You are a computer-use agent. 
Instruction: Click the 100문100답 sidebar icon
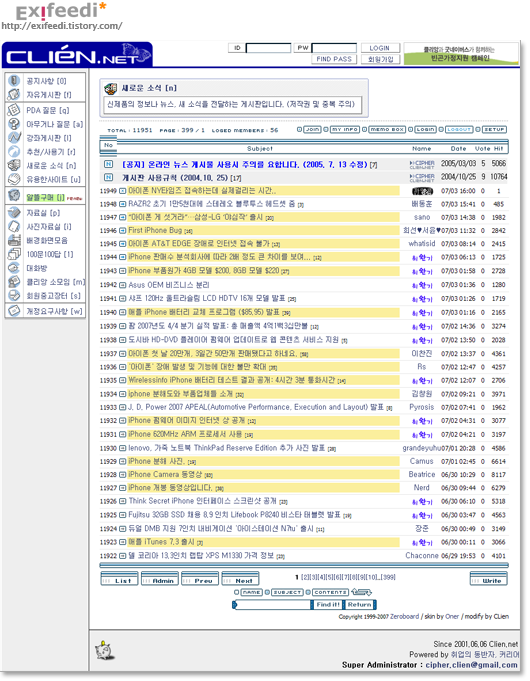14,254
